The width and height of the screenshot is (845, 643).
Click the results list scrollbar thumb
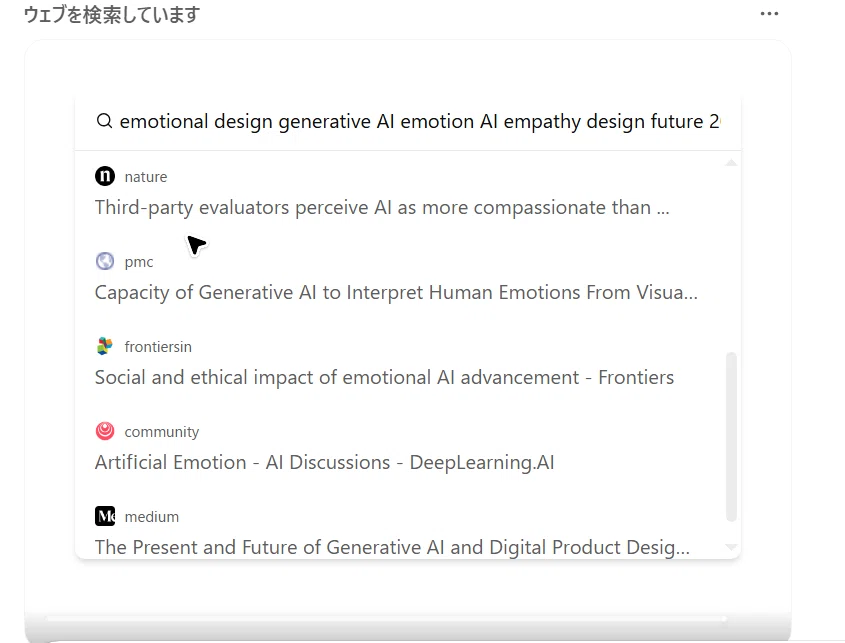click(x=731, y=437)
